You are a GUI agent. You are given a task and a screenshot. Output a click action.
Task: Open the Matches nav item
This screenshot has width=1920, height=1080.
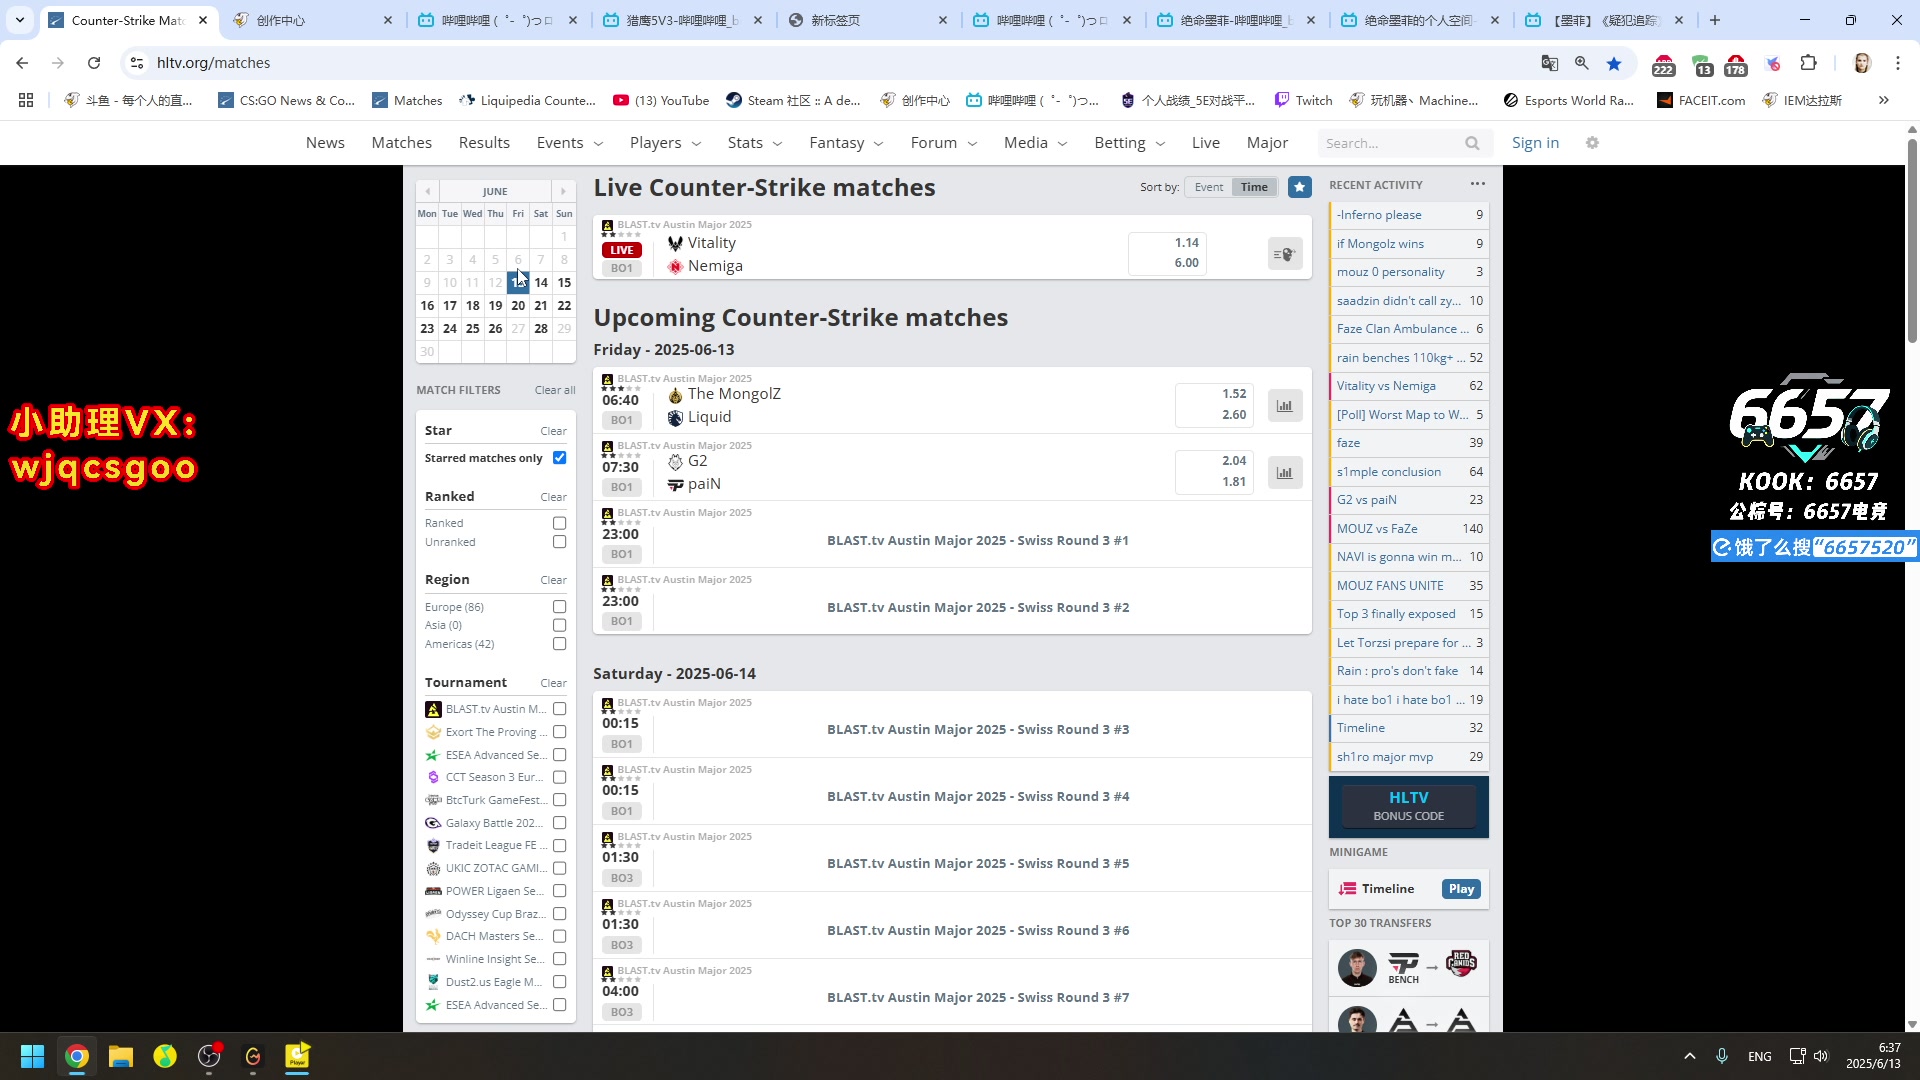(402, 143)
